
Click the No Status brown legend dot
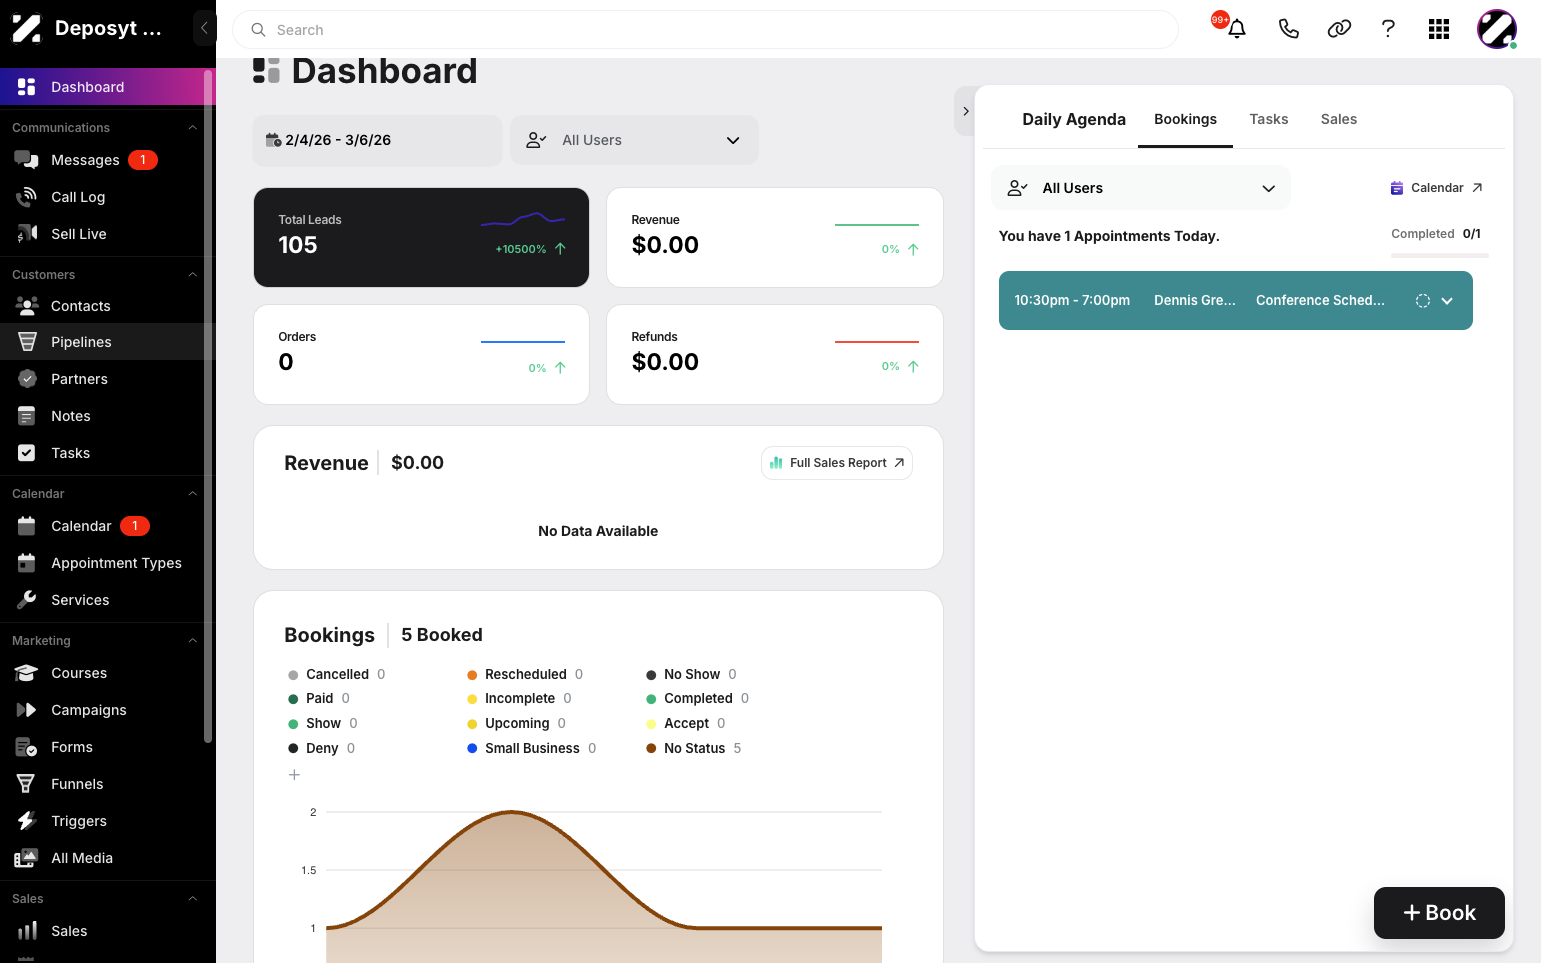pos(651,748)
